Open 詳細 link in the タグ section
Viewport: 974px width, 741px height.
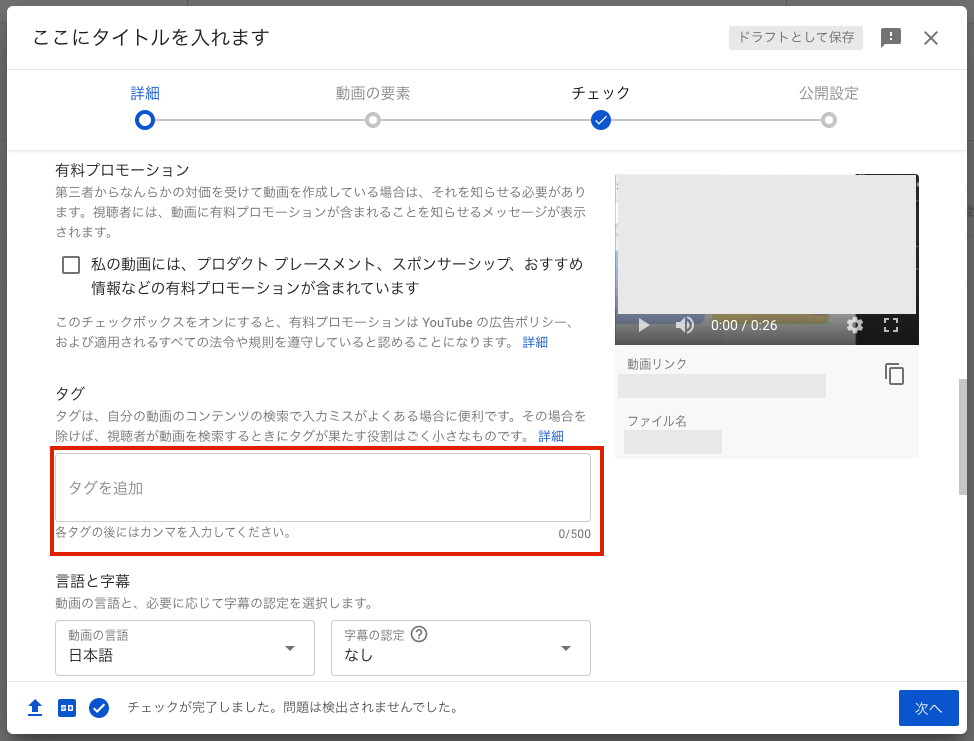551,436
